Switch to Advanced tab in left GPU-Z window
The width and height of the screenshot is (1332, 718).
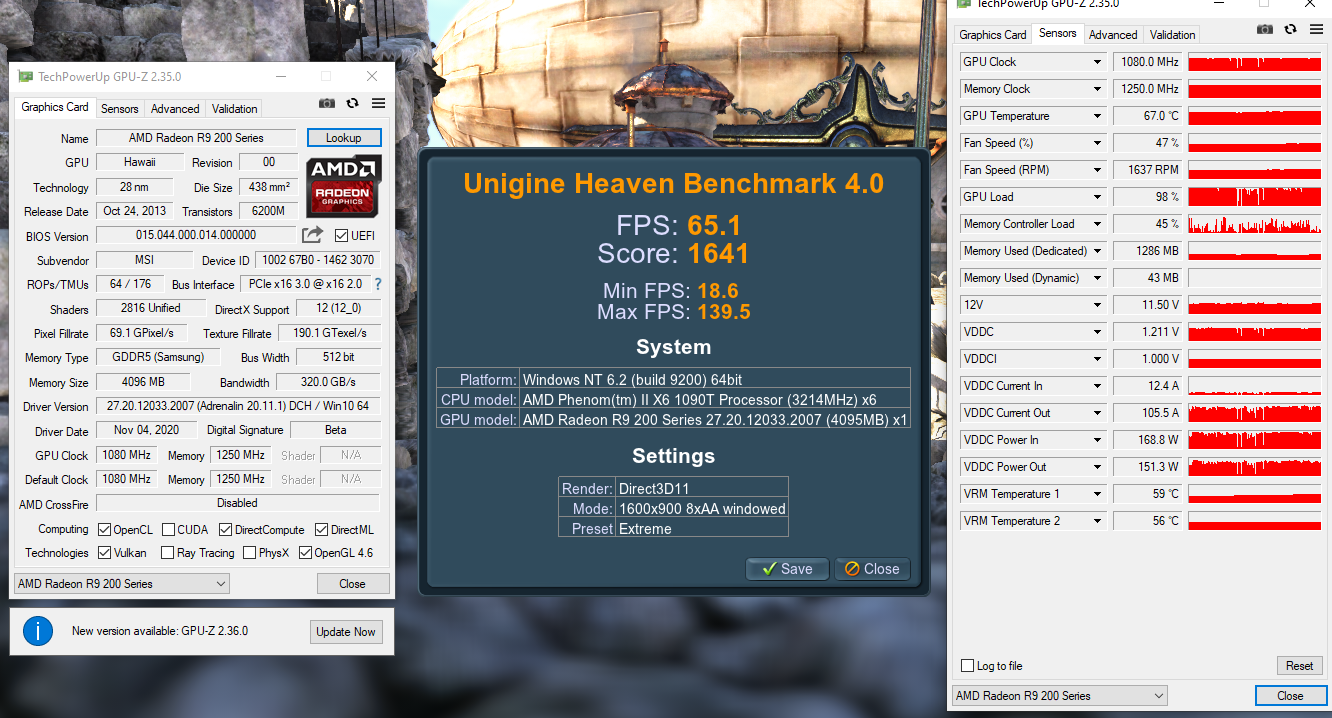176,108
